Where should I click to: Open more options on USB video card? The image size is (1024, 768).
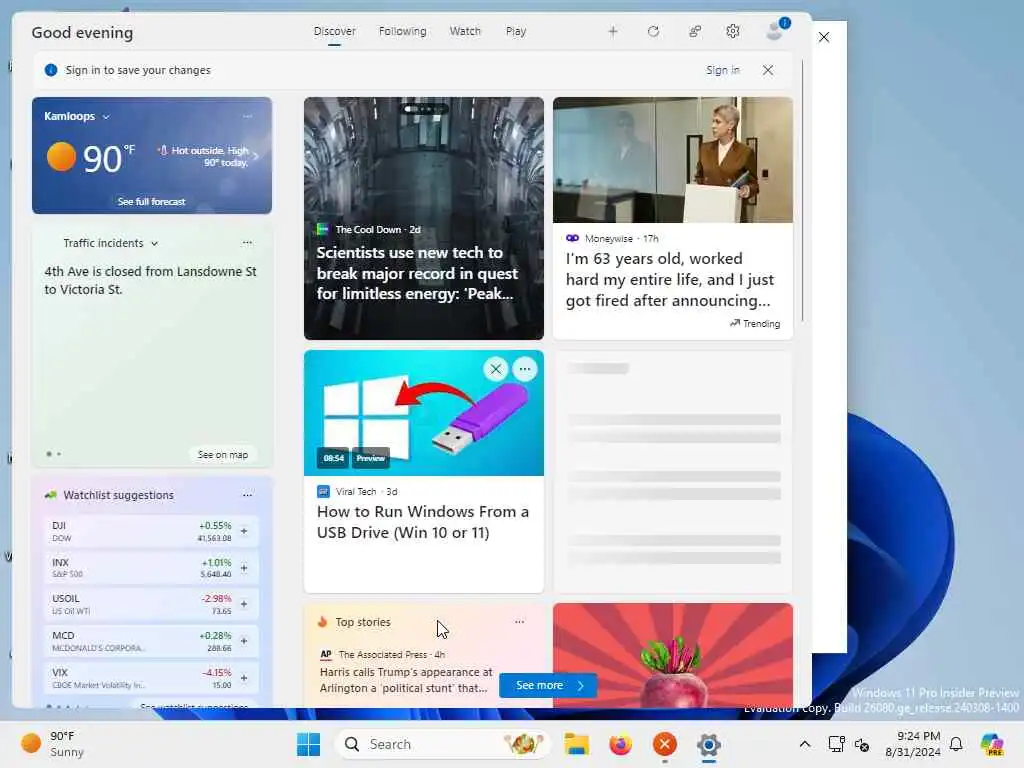[524, 369]
